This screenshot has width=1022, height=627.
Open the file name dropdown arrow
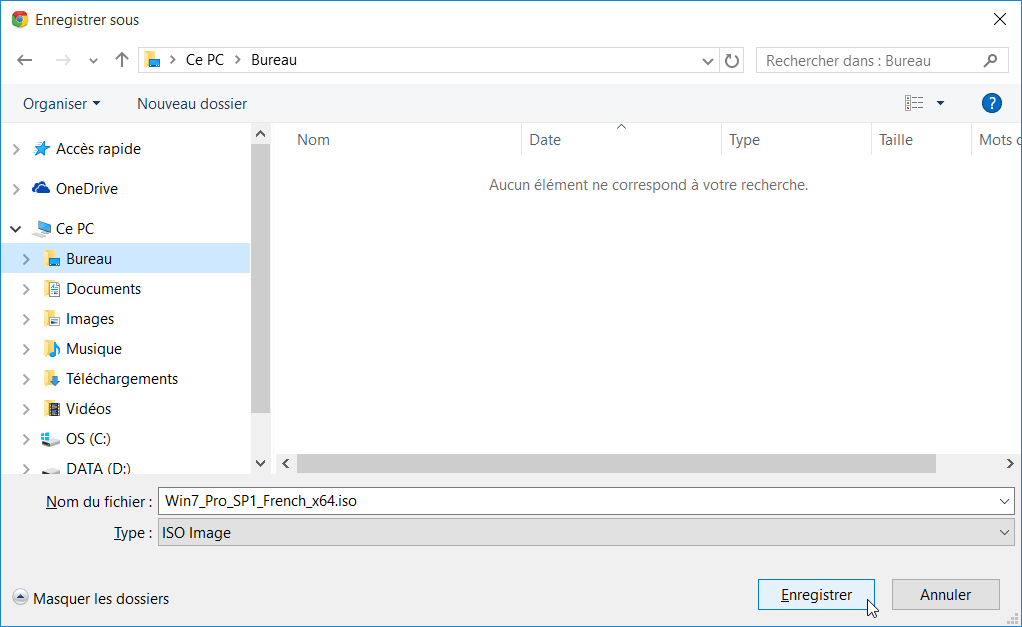[x=1004, y=501]
